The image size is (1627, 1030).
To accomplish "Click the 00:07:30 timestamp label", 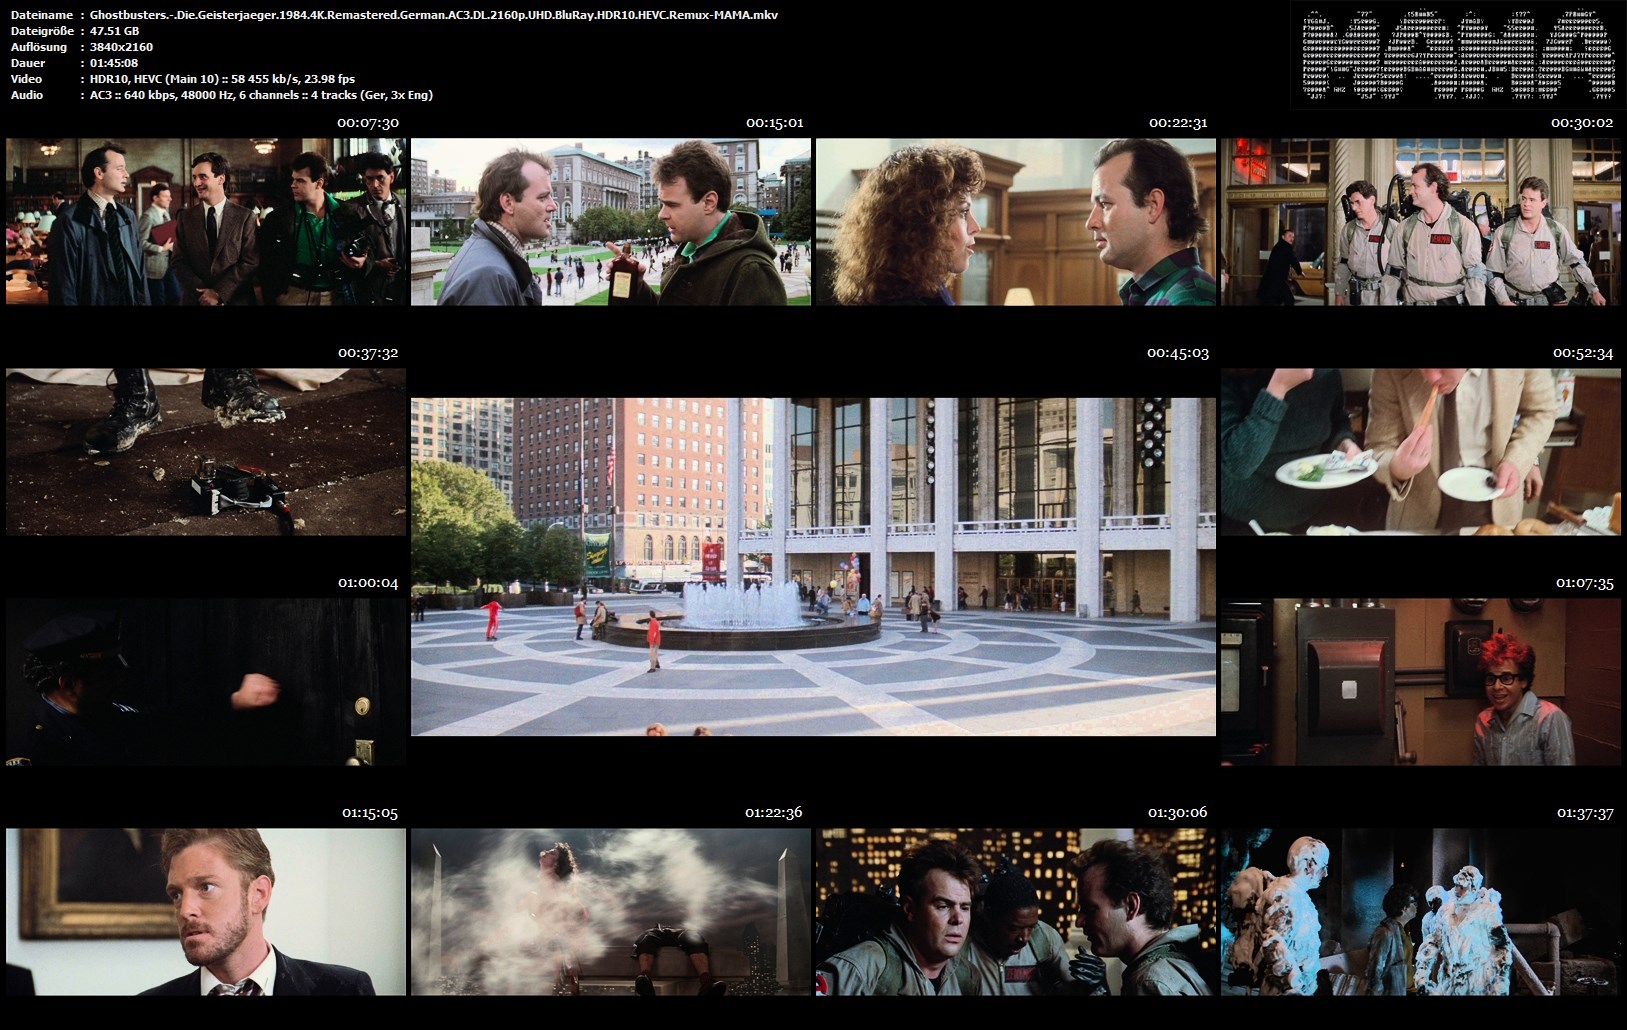I will [x=368, y=123].
